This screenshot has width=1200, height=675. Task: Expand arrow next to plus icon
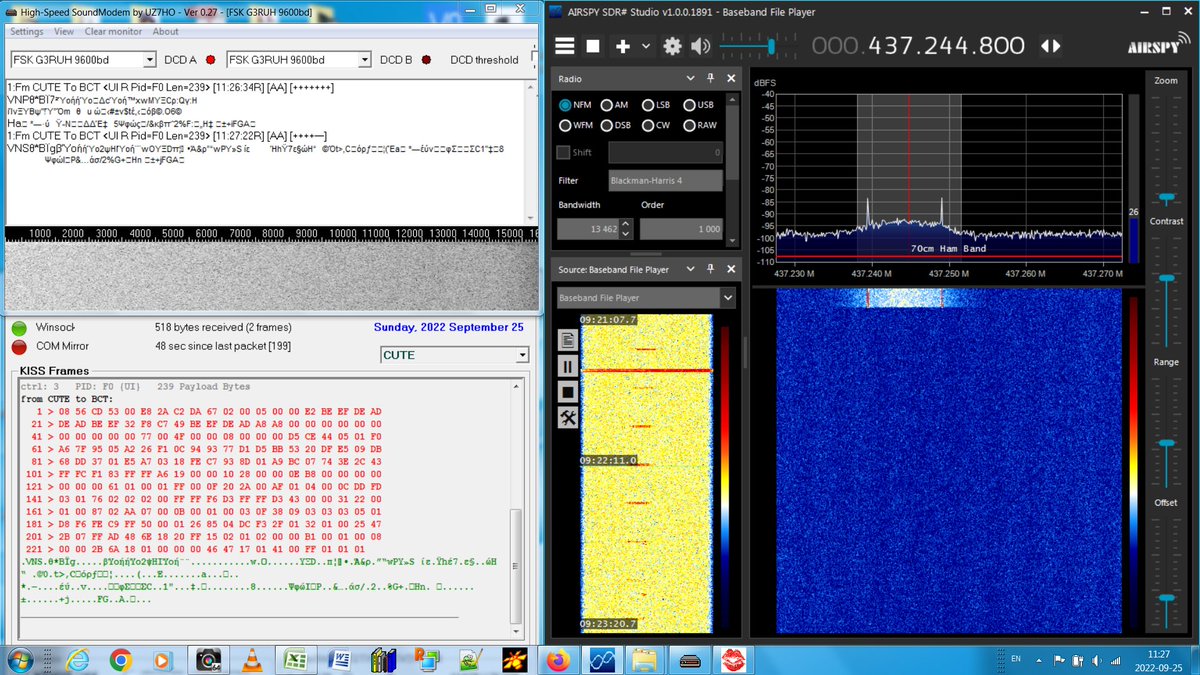tap(645, 47)
